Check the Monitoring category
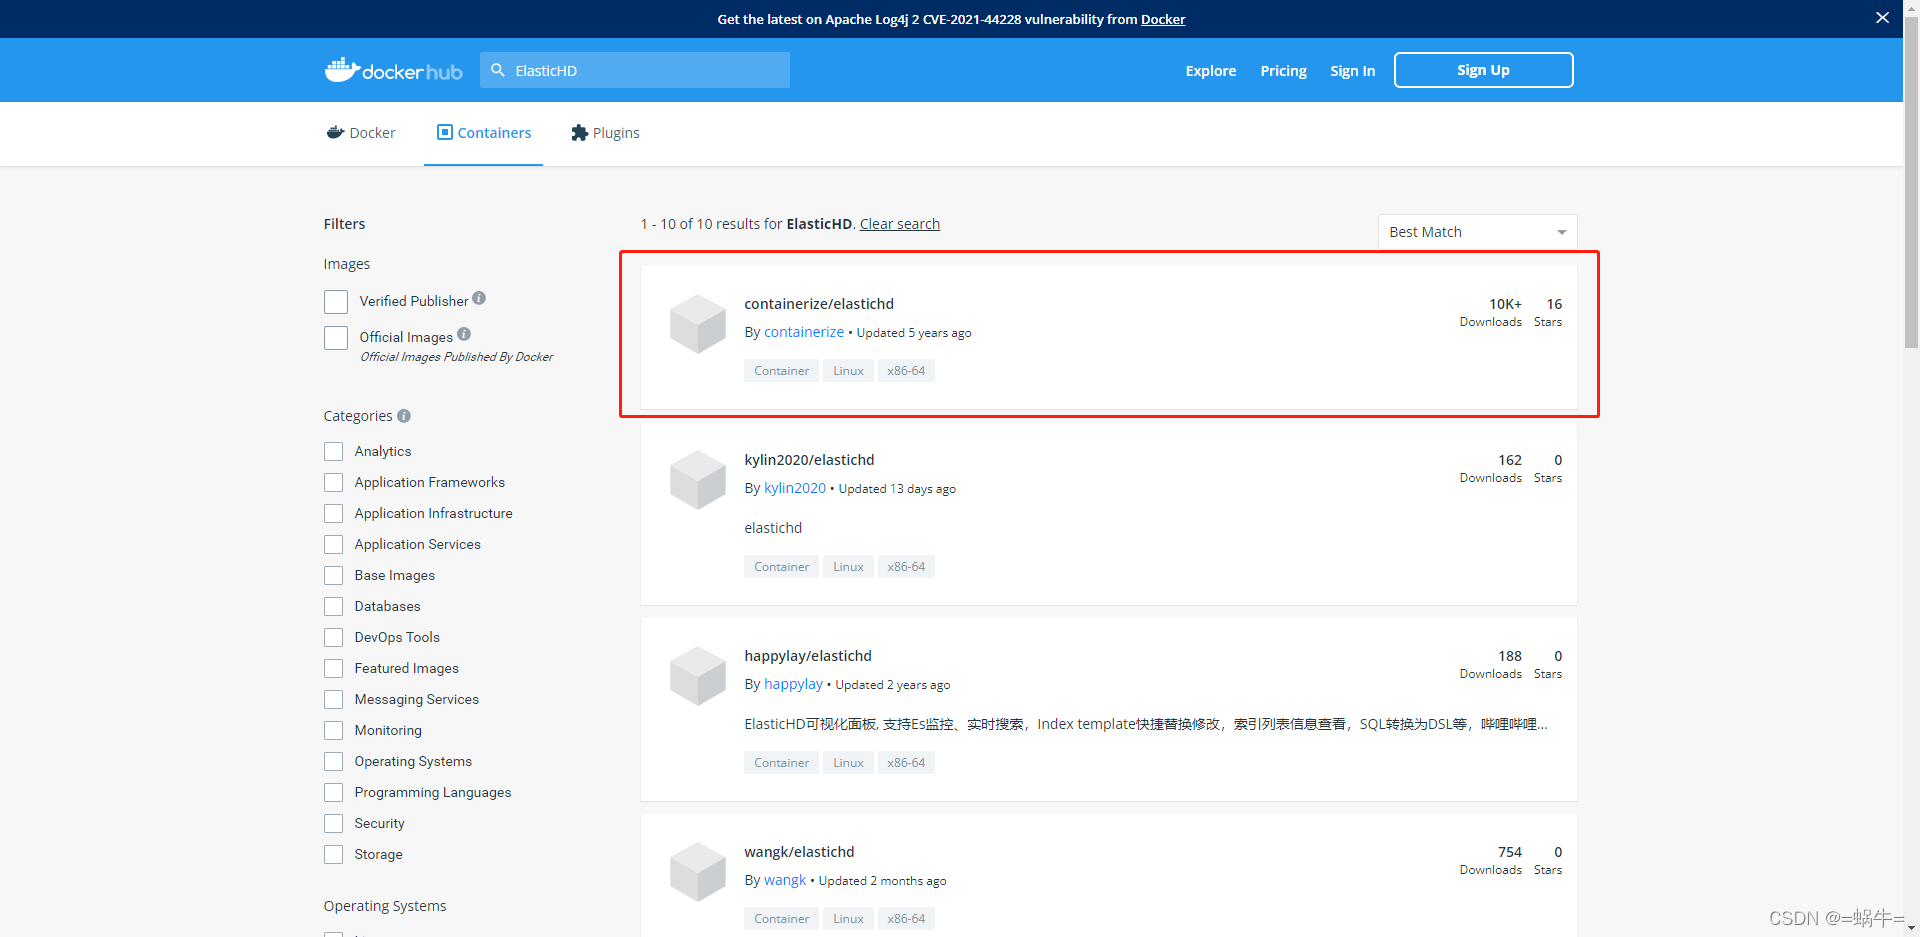 click(x=333, y=731)
